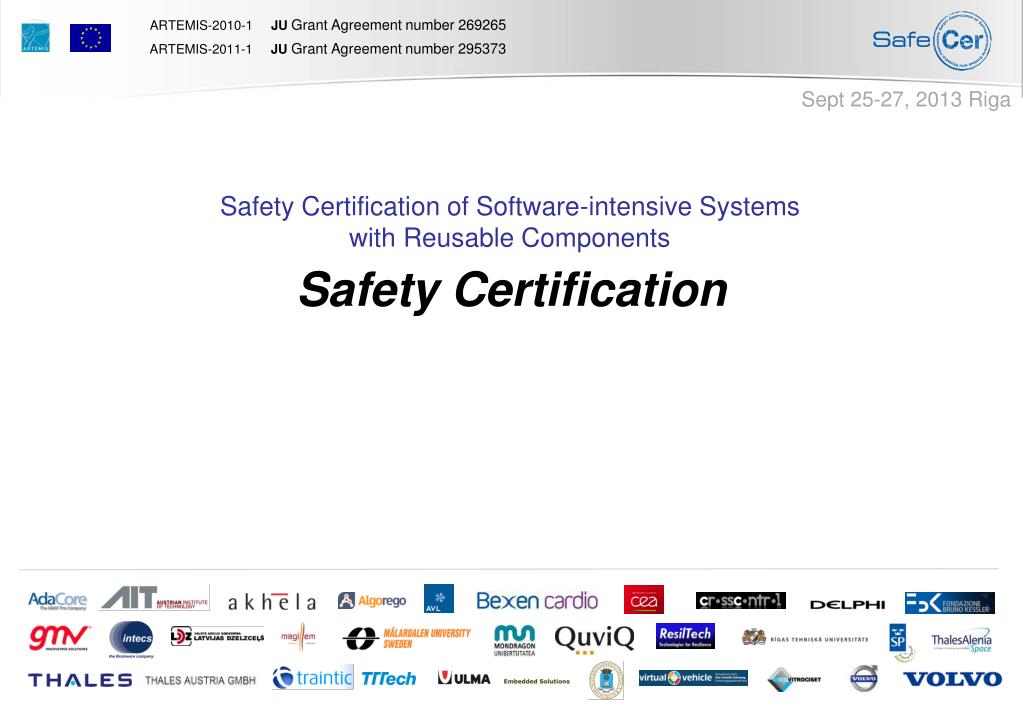This screenshot has width=1023, height=708.
Task: Click the ARTEMIS logo in the header
Action: 35,37
